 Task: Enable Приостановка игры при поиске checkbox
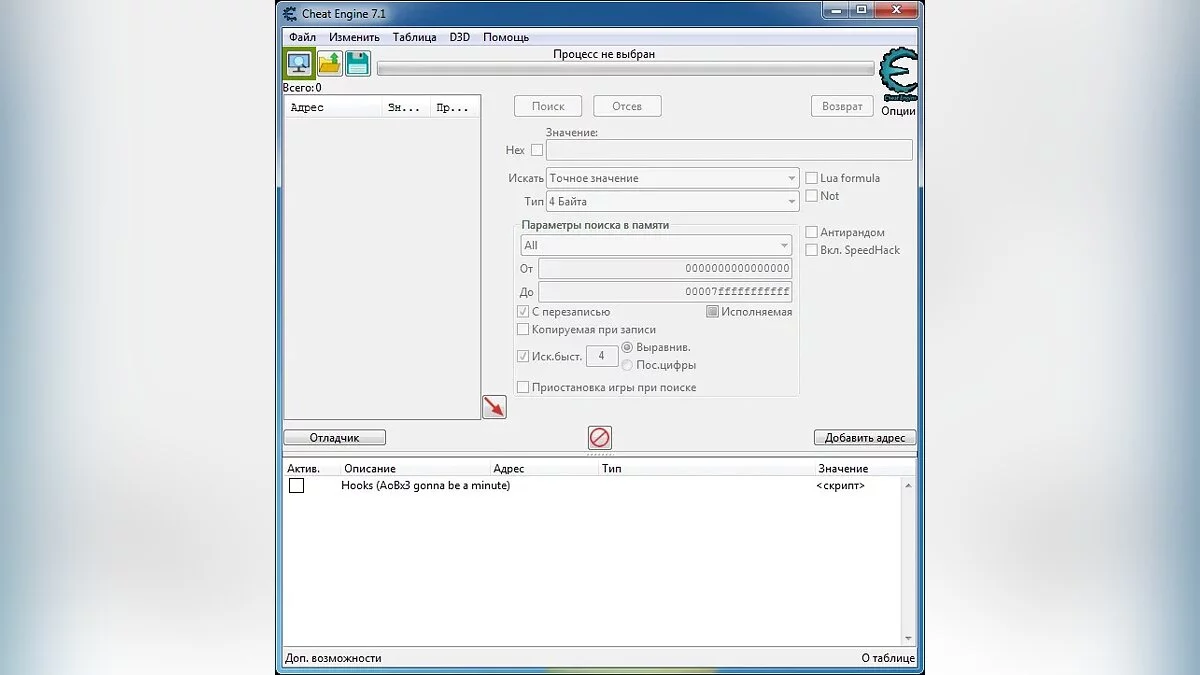(x=523, y=387)
